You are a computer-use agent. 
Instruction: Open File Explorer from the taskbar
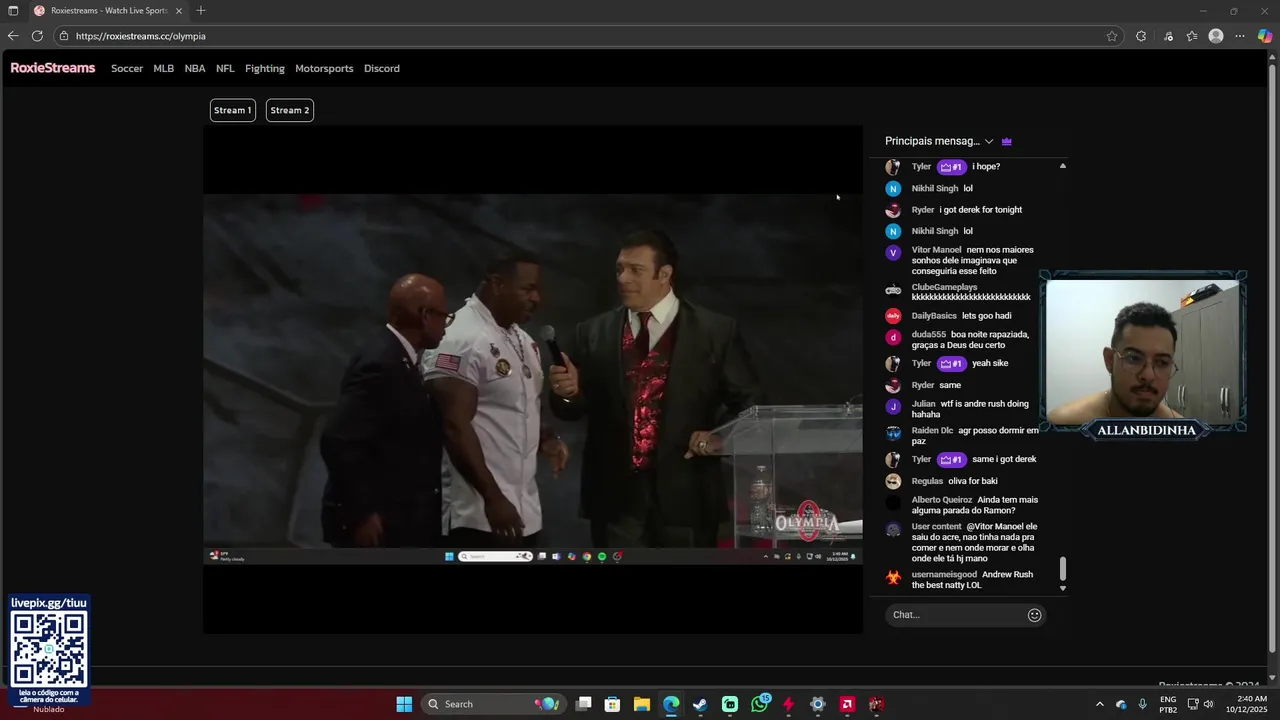(x=642, y=704)
